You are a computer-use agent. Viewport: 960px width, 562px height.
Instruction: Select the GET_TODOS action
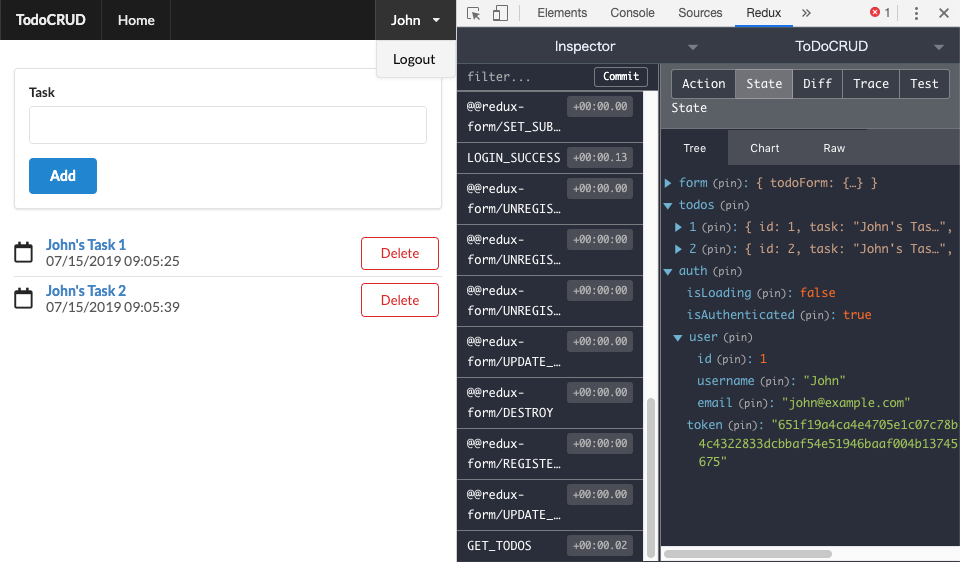coord(550,545)
